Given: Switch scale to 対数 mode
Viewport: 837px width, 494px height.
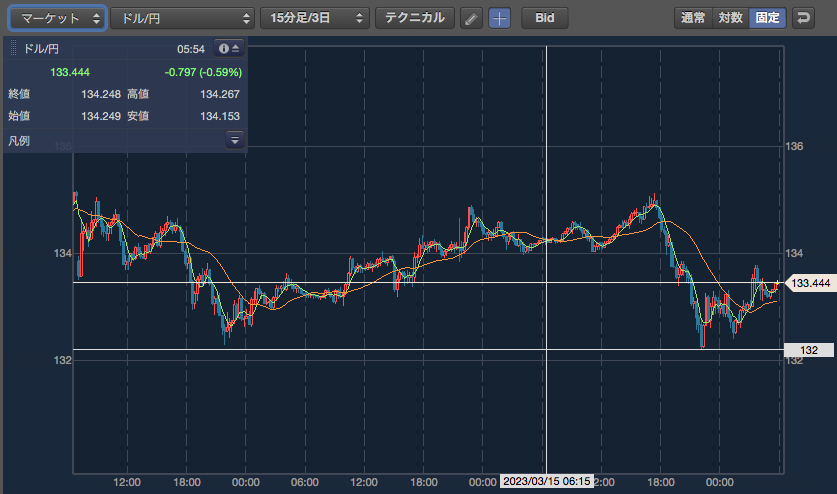Looking at the screenshot, I should click(x=730, y=18).
